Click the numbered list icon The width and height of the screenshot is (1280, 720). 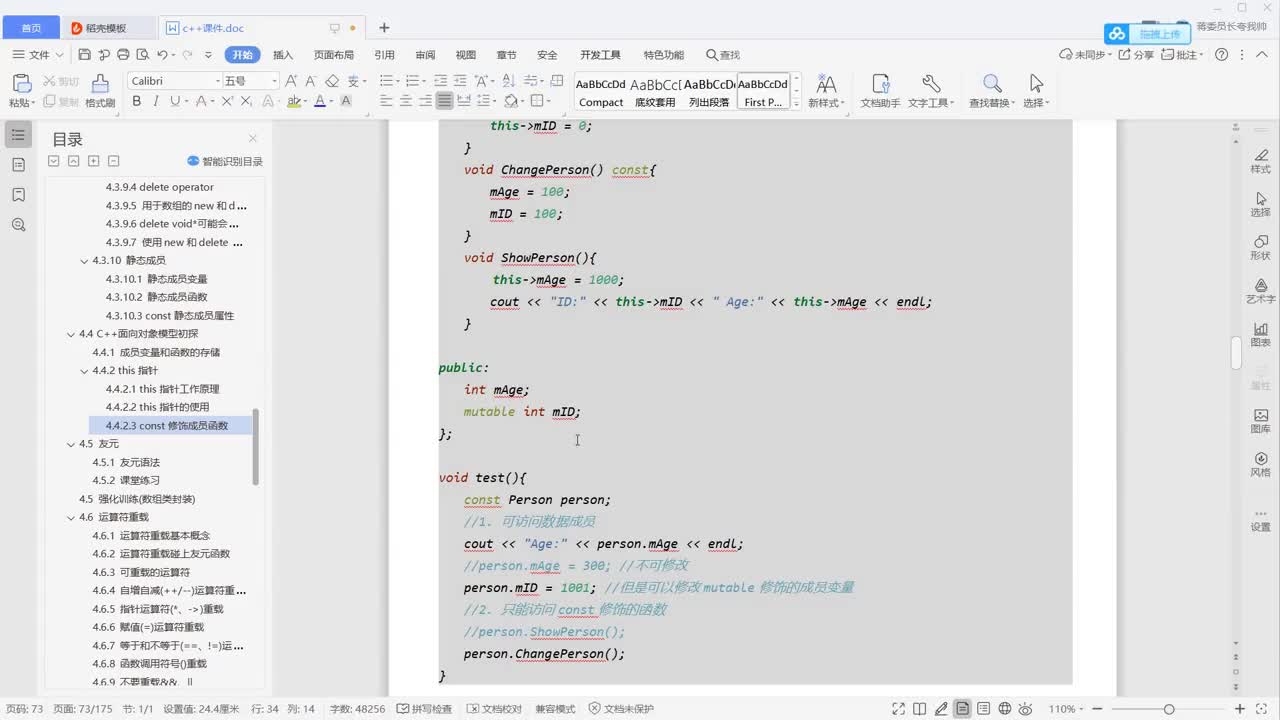[x=412, y=81]
